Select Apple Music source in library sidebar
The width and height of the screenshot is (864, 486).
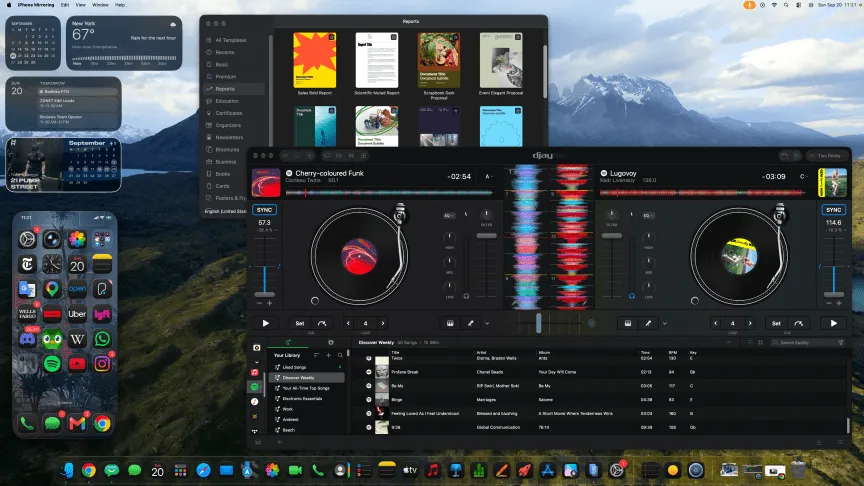[x=255, y=372]
